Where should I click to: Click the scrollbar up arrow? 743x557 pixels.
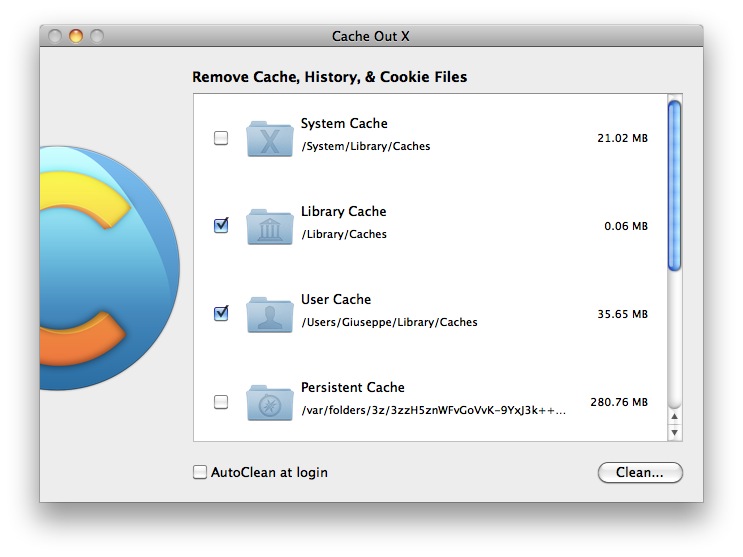pyautogui.click(x=674, y=417)
